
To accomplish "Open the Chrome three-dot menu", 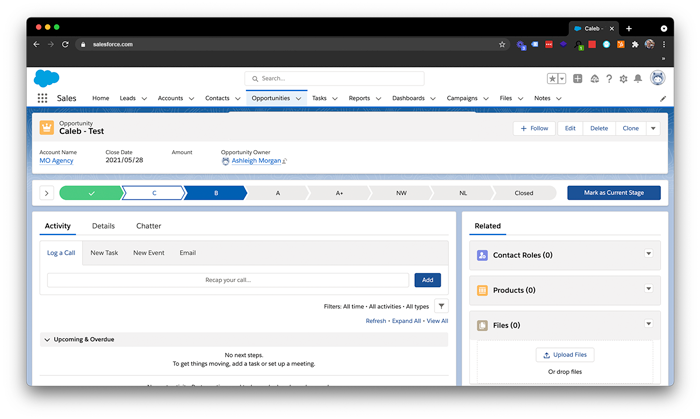I will [x=664, y=44].
